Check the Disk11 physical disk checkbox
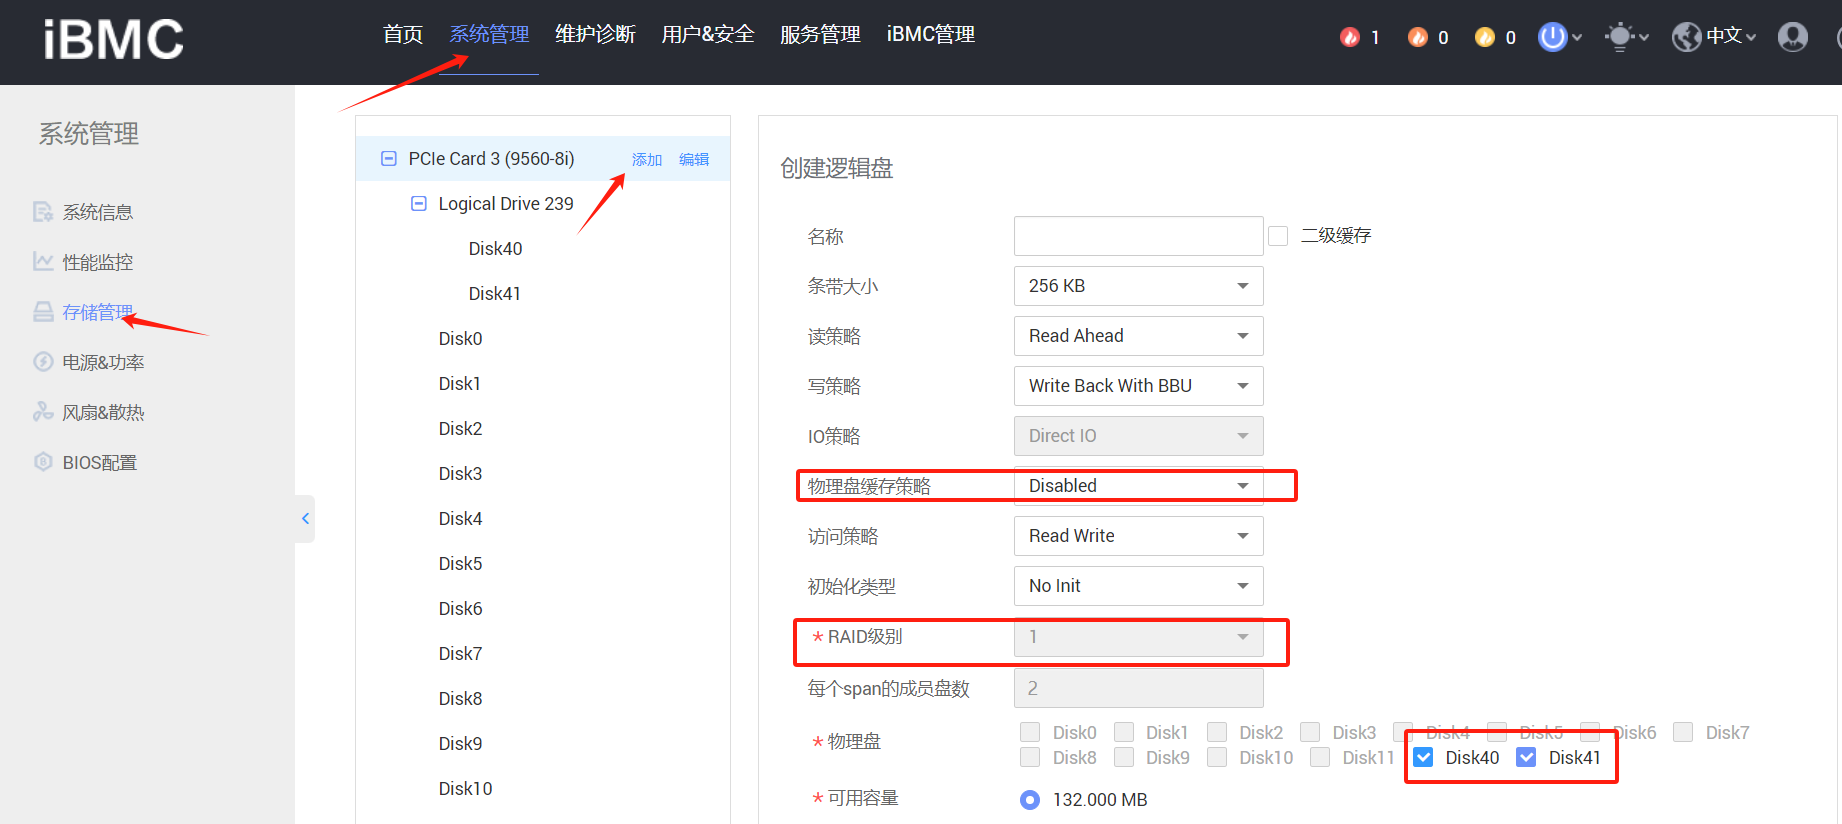This screenshot has height=824, width=1842. (1320, 757)
